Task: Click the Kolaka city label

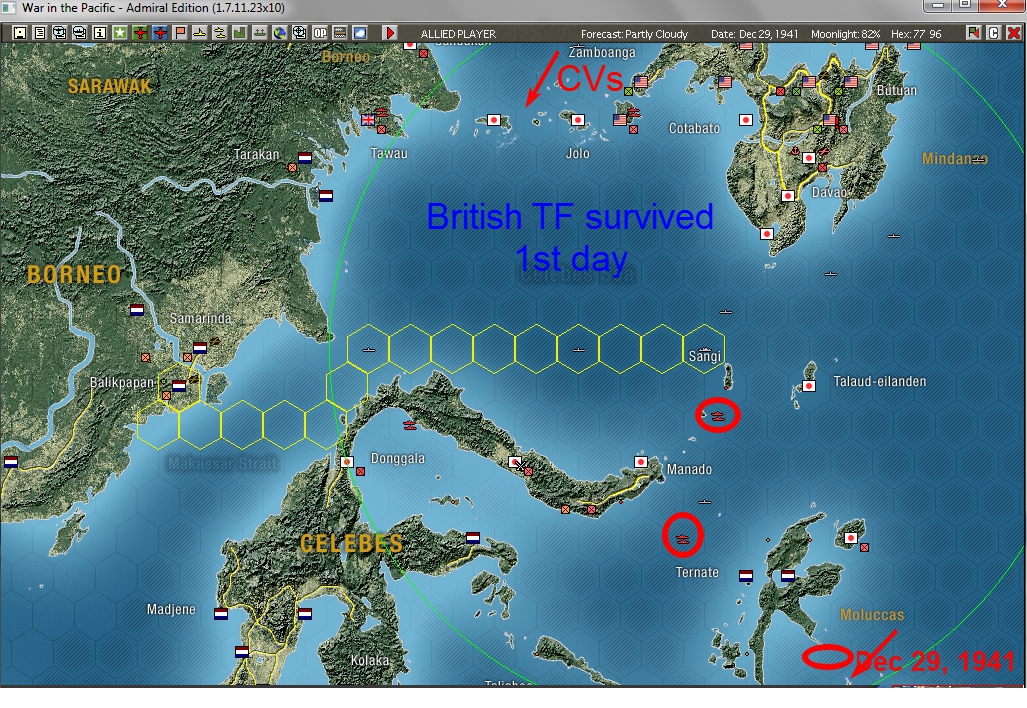Action: click(x=370, y=660)
